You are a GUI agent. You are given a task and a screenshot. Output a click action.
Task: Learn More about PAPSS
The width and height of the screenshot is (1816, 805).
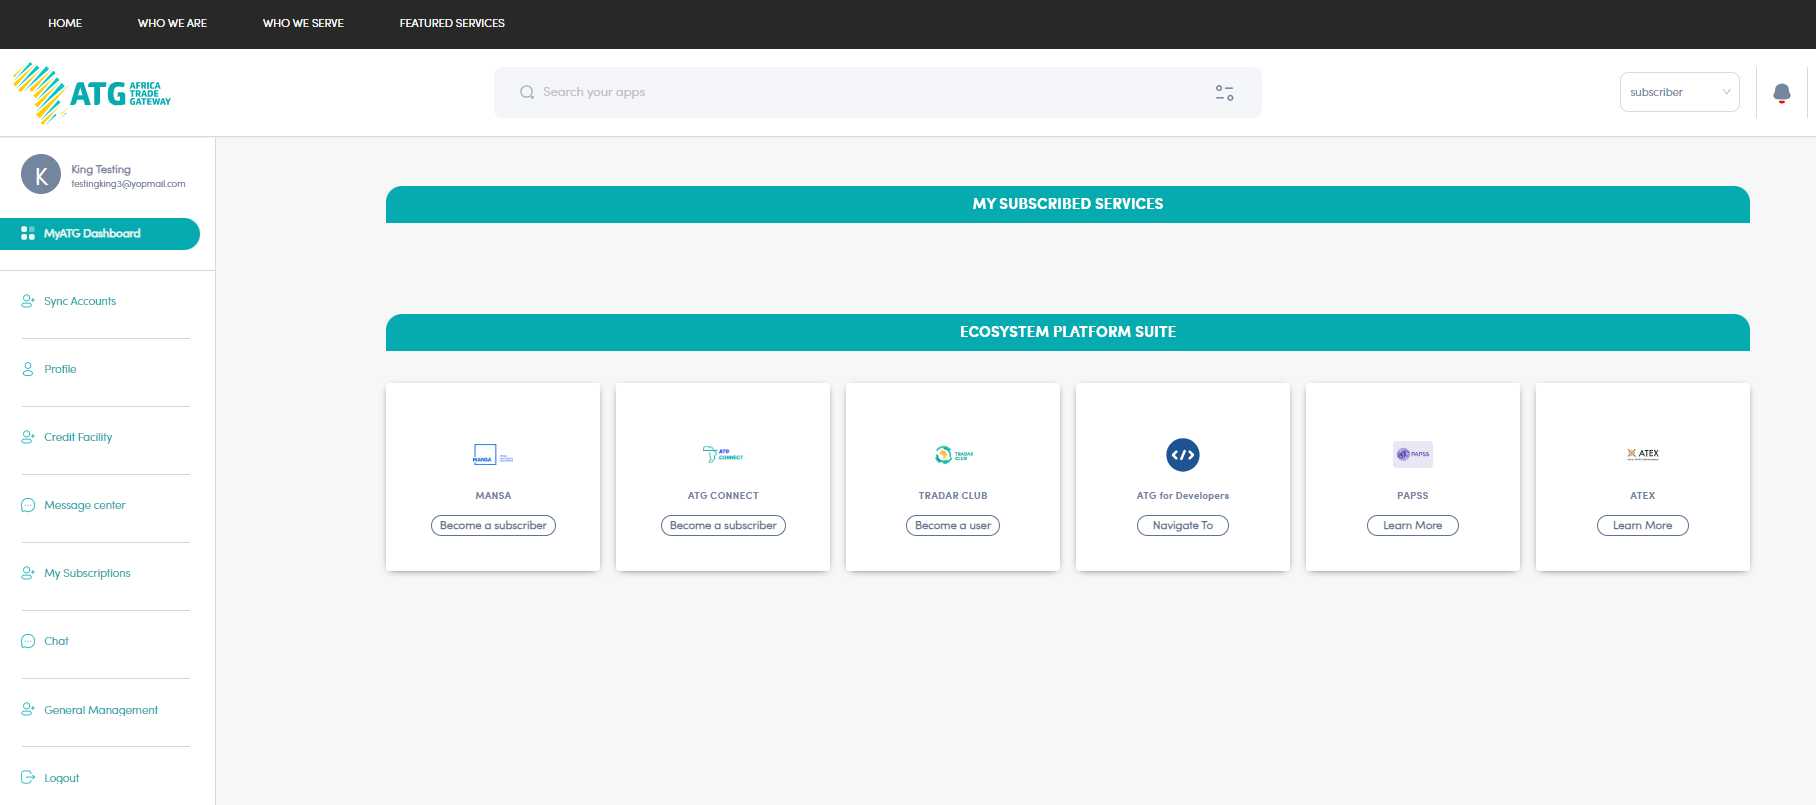click(x=1413, y=525)
